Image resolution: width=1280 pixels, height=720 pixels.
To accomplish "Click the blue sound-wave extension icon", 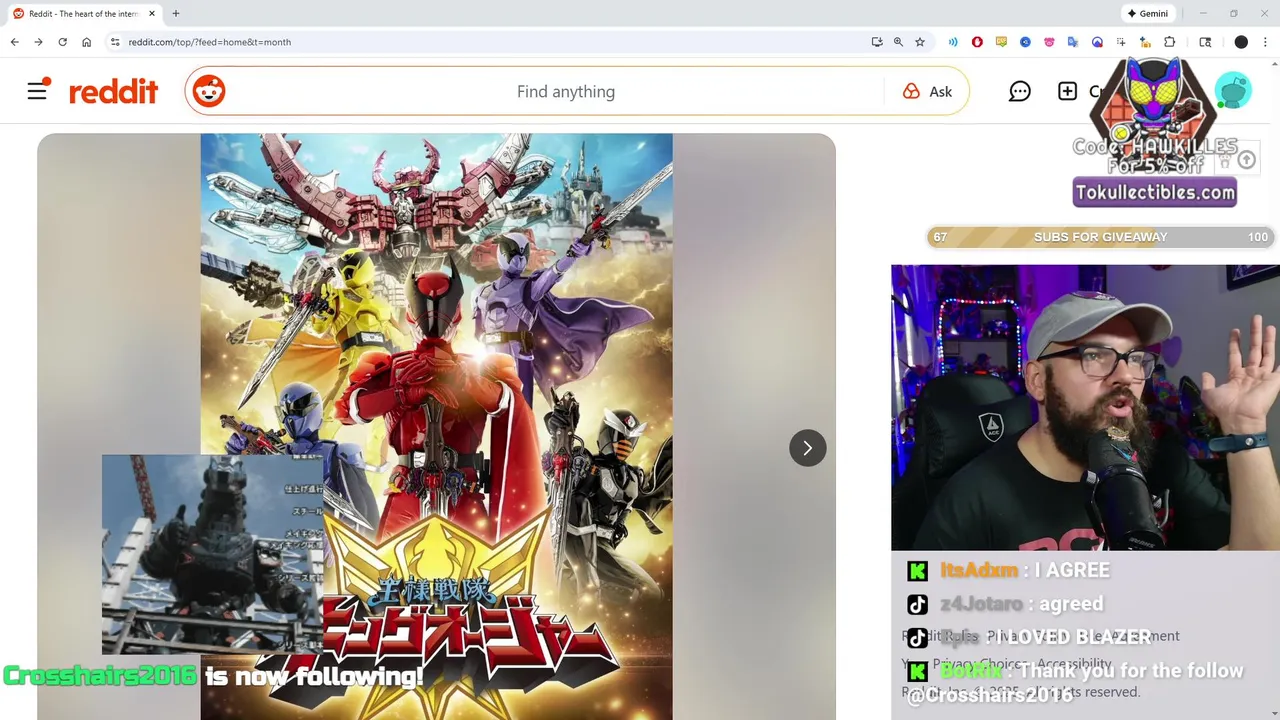I will point(953,42).
